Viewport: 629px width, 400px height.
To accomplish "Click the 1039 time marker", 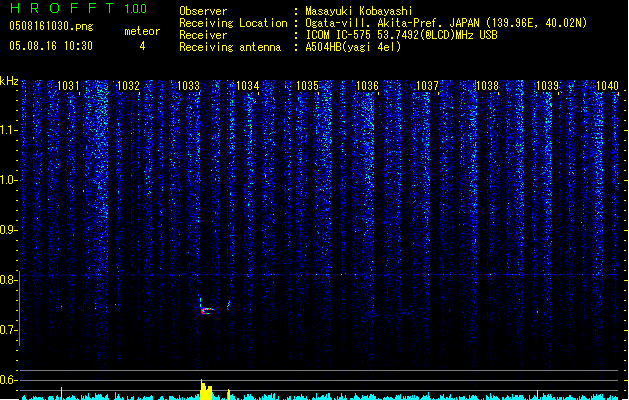I will 548,86.
